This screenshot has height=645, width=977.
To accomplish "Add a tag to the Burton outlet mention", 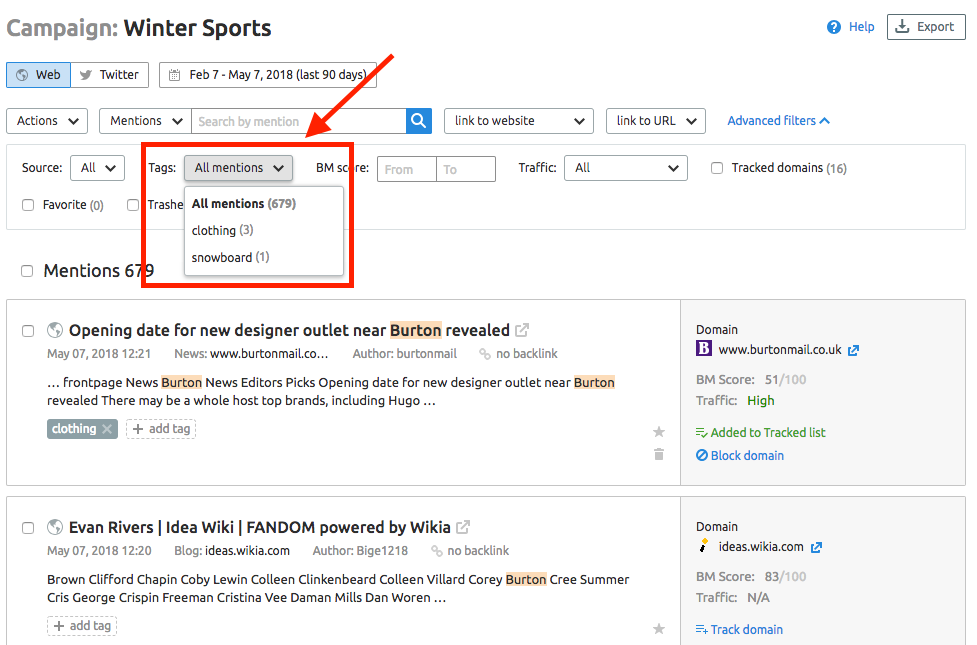I will [161, 429].
